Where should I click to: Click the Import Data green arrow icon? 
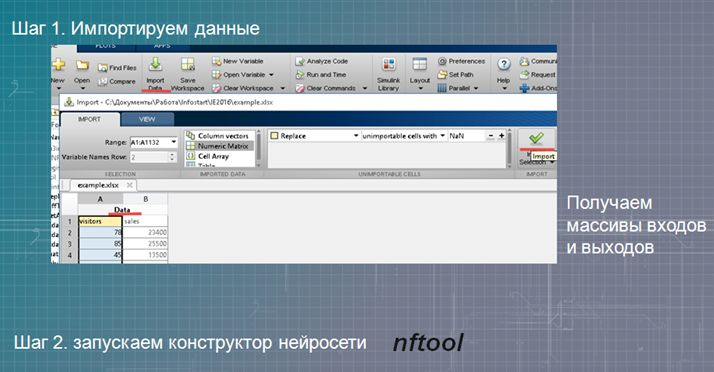tap(155, 64)
